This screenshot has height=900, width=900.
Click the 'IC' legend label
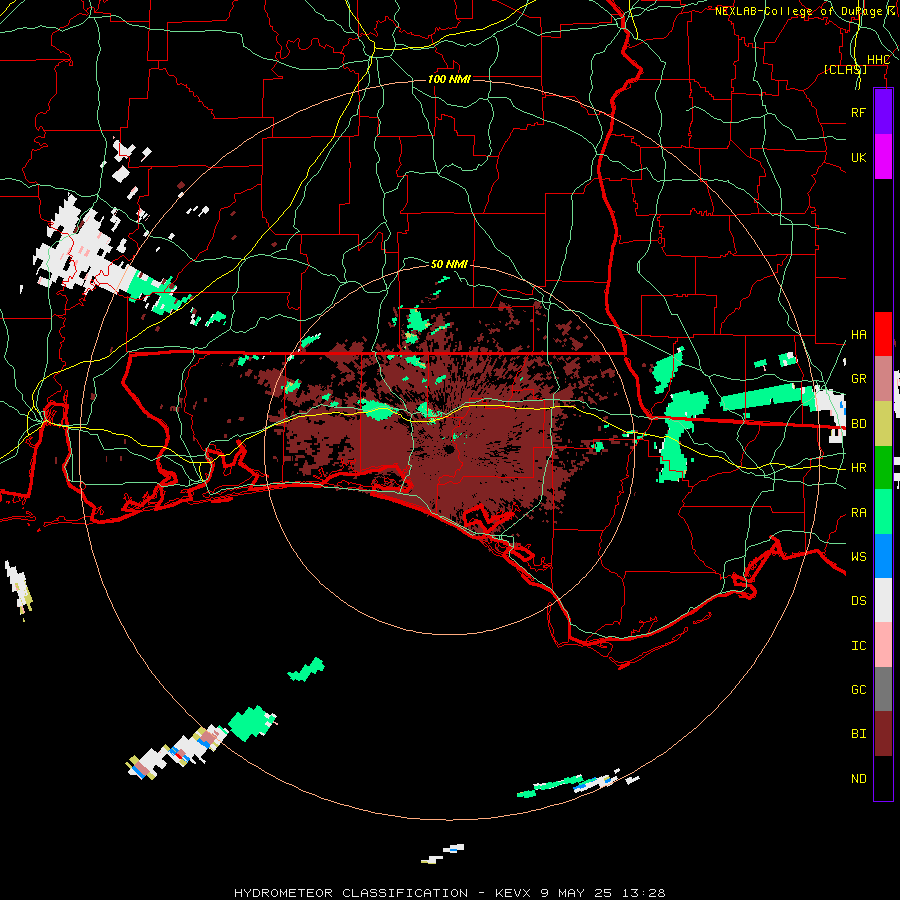pos(858,646)
